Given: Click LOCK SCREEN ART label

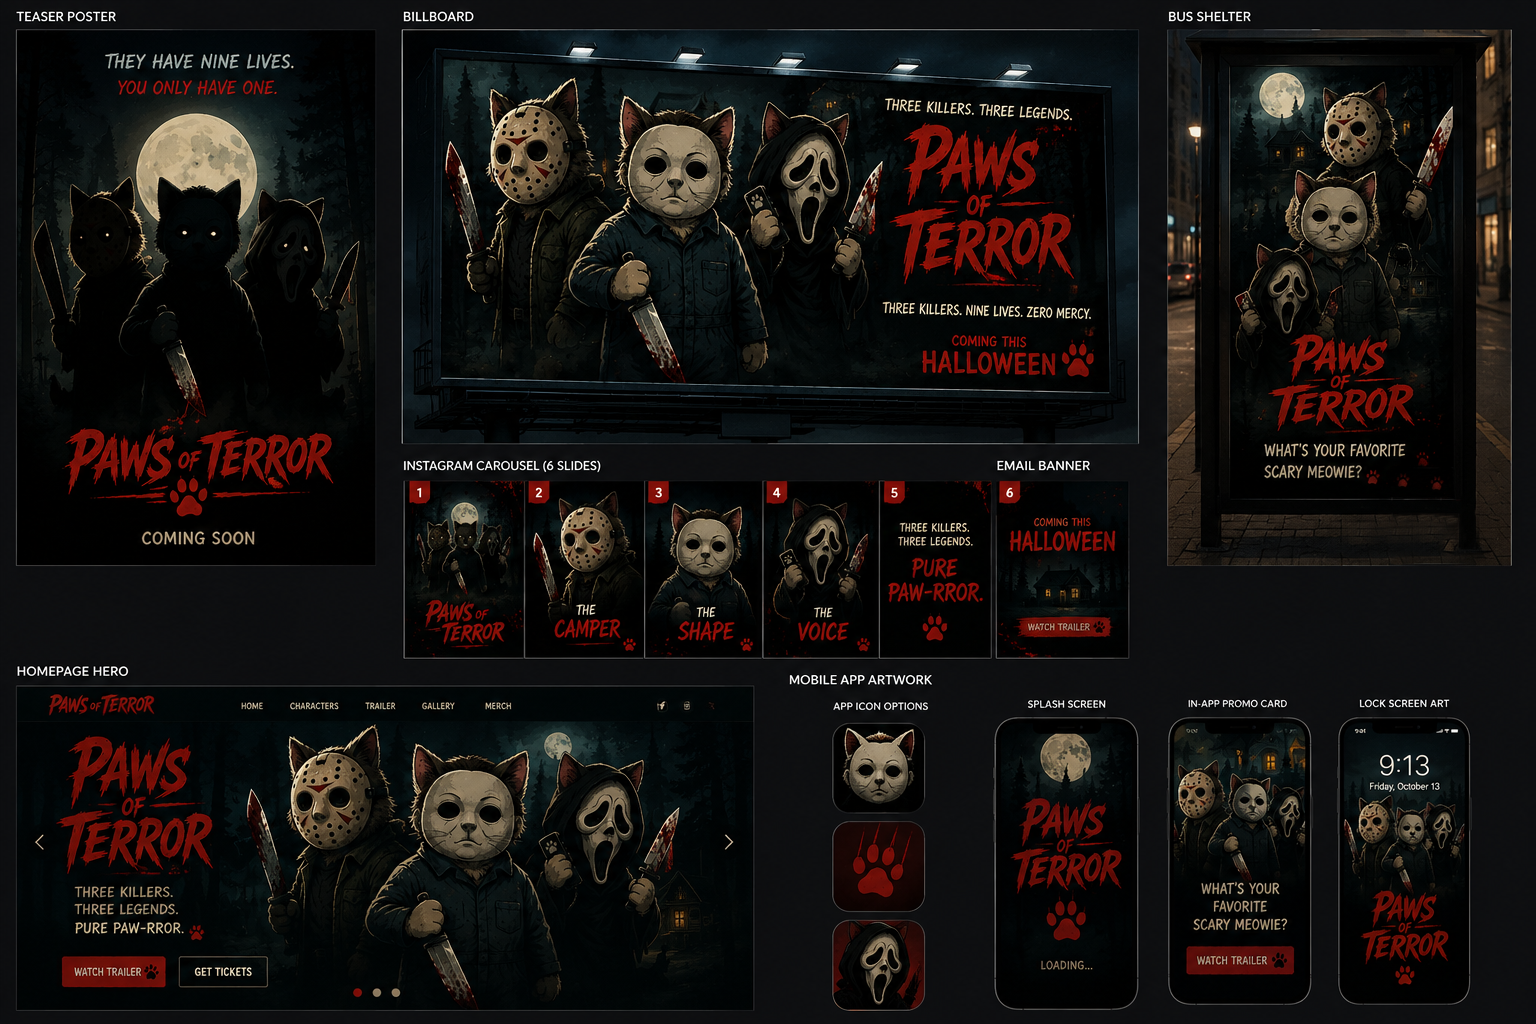Looking at the screenshot, I should pyautogui.click(x=1404, y=704).
